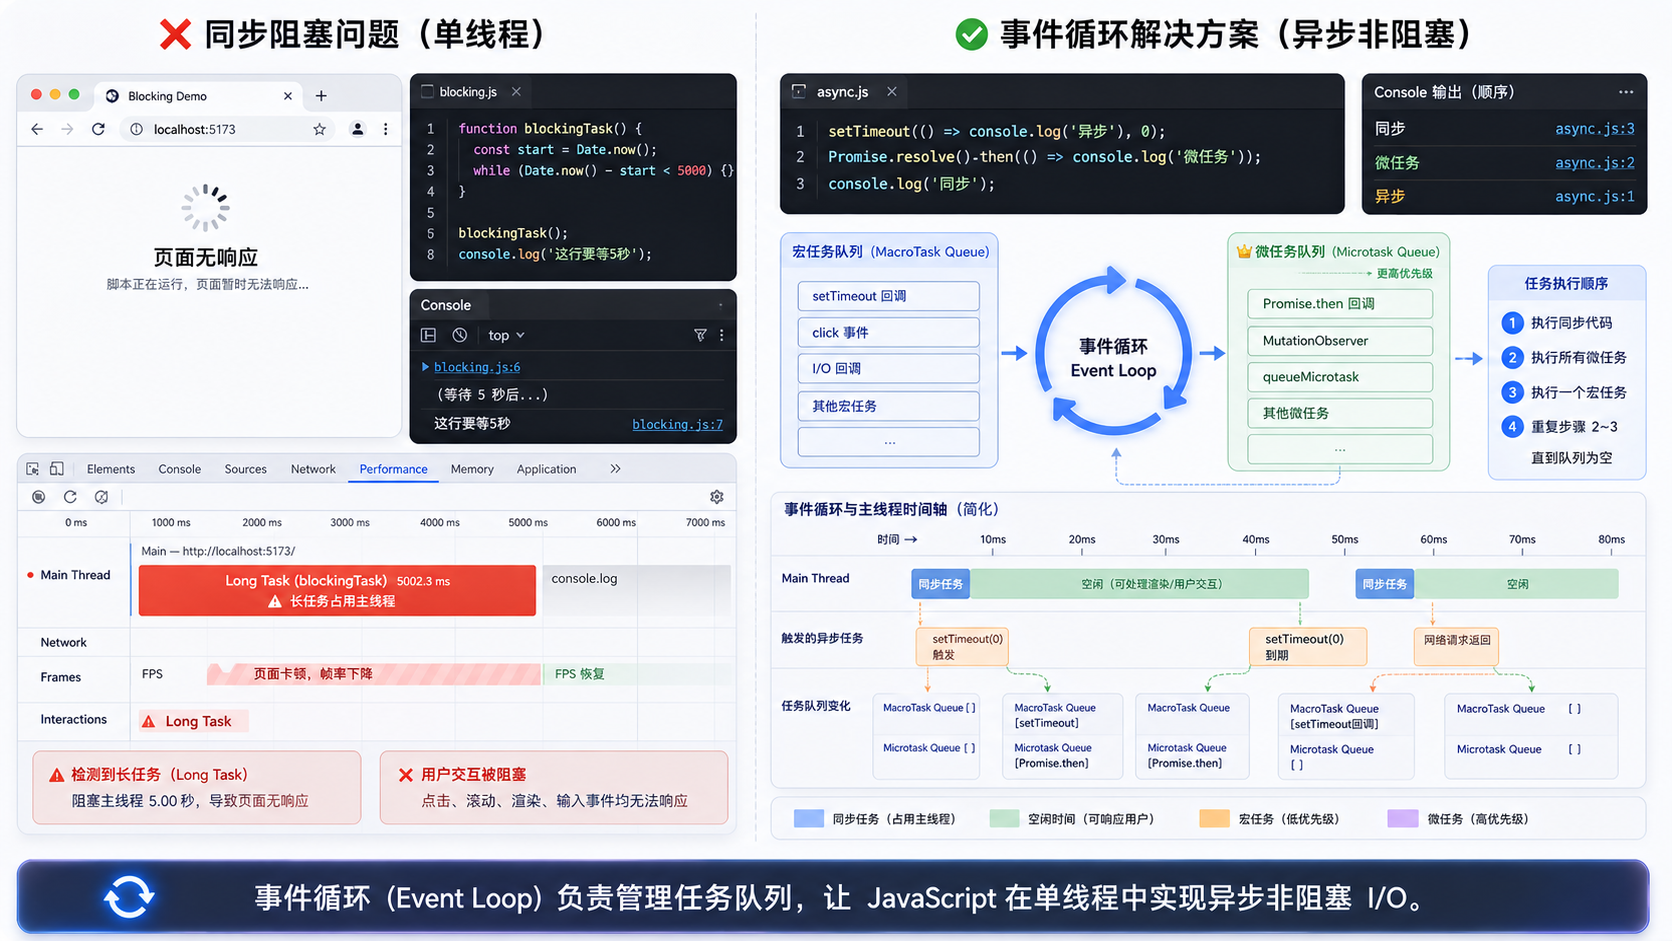Image resolution: width=1672 pixels, height=941 pixels.
Task: Switch to the Application tab
Action: tap(546, 469)
